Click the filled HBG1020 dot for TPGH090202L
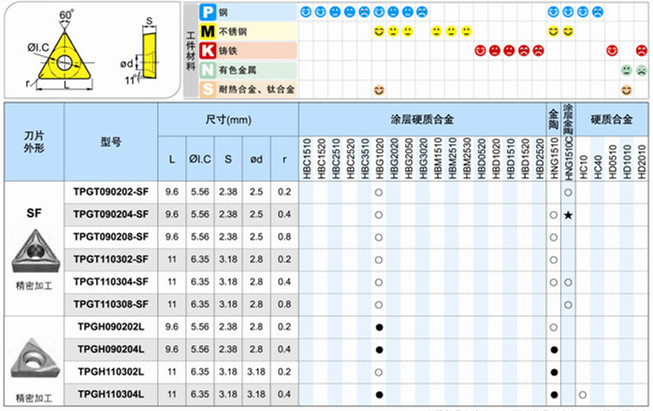Viewport: 653px width, 411px height. [379, 327]
